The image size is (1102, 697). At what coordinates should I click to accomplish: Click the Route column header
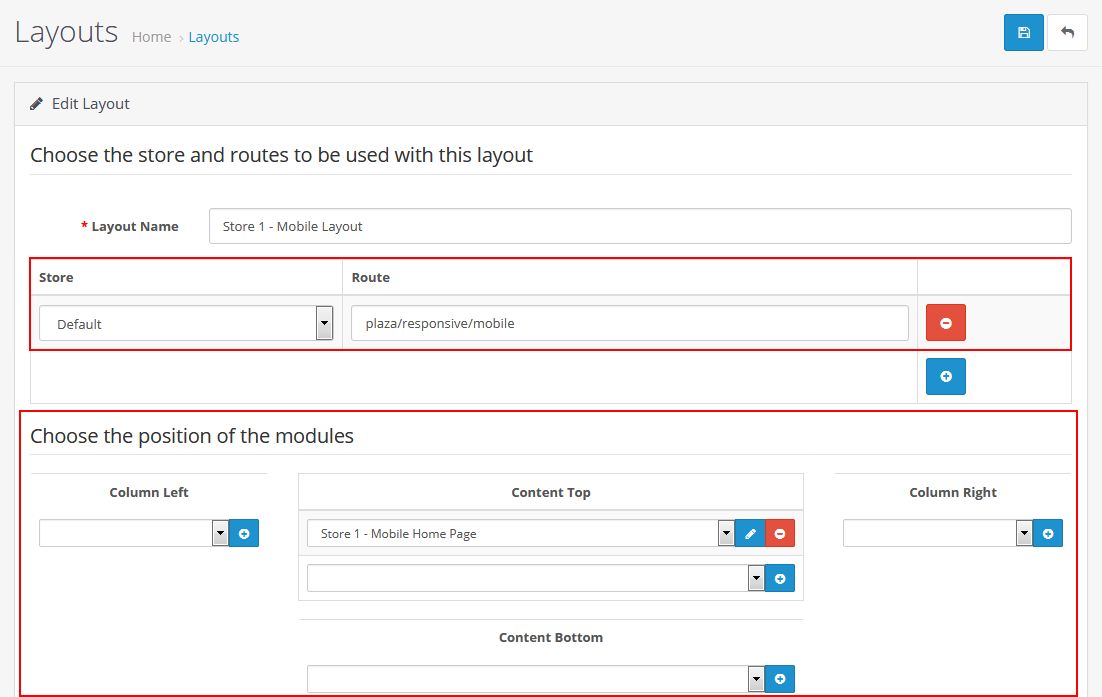(370, 278)
